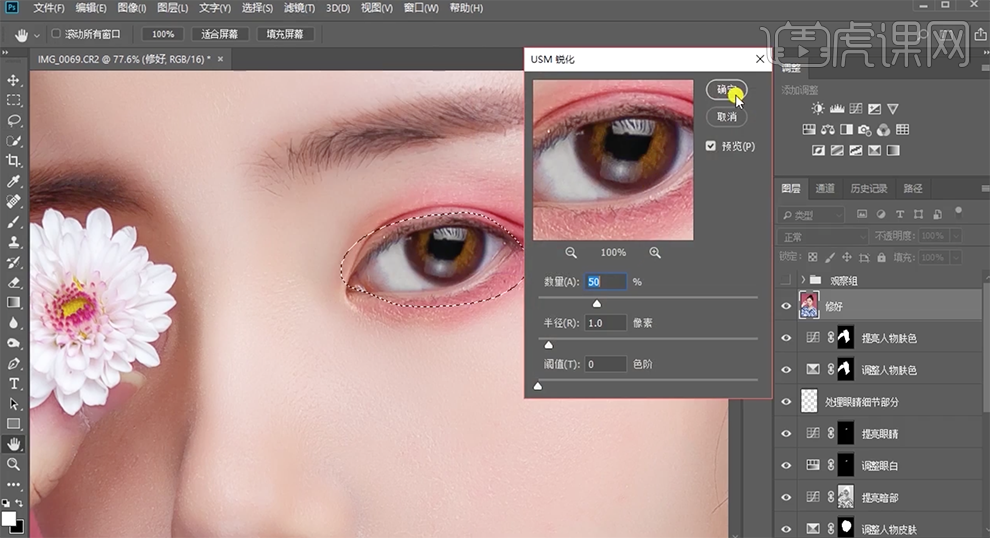This screenshot has width=990, height=538.
Task: Lock all for layer icon
Action: pyautogui.click(x=881, y=257)
